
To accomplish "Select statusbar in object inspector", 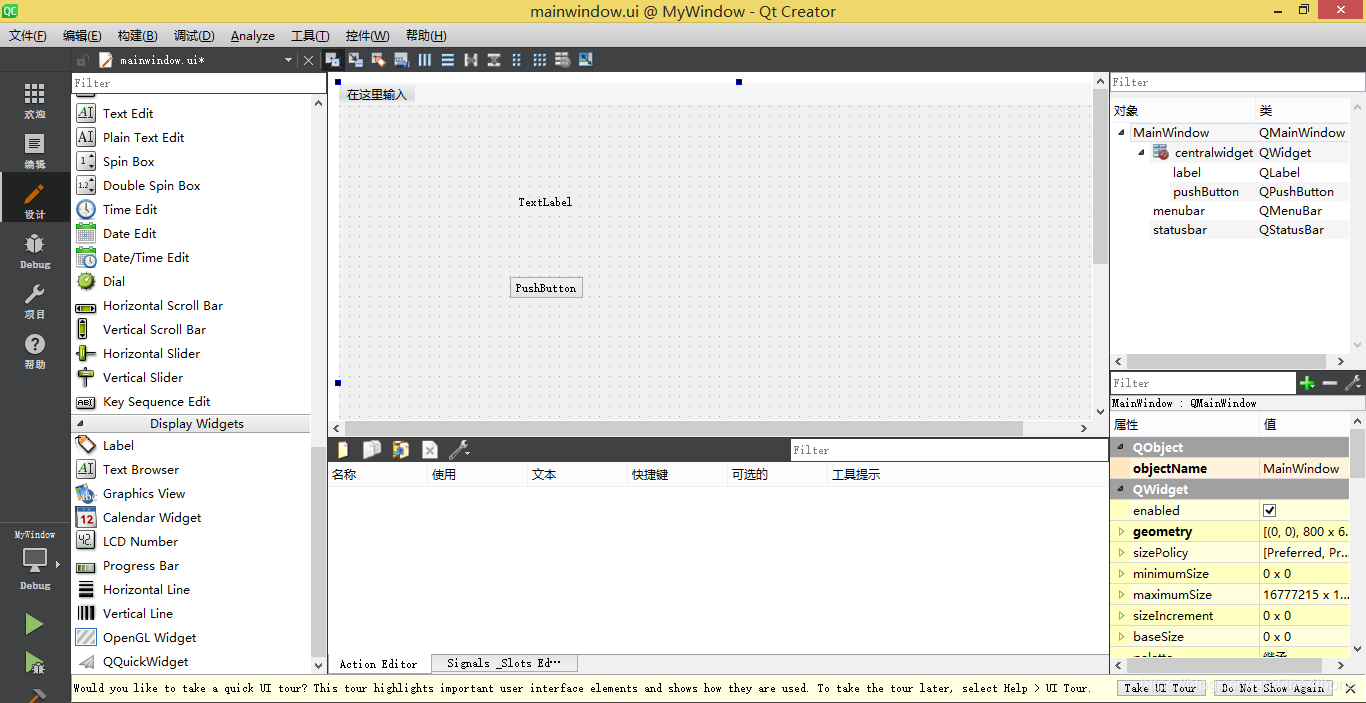I will tap(1180, 230).
